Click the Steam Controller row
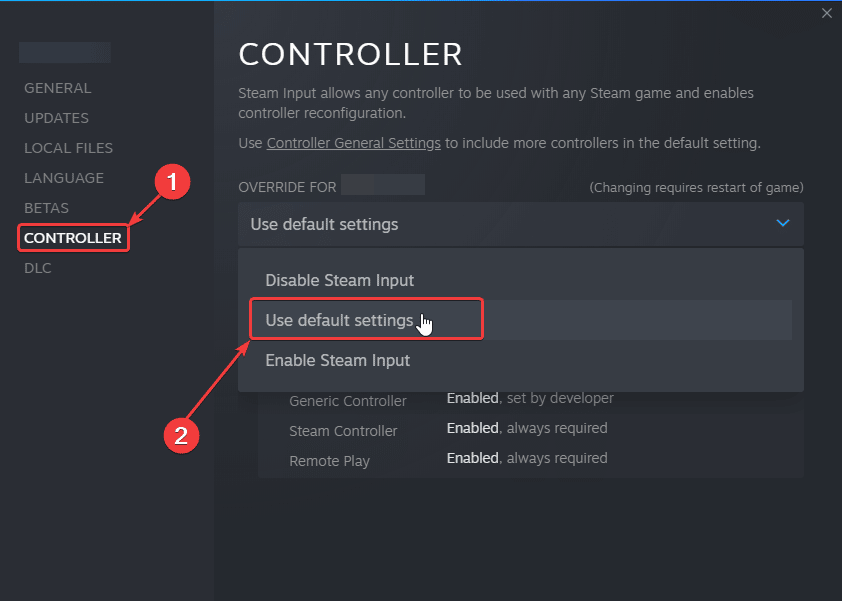Viewport: 842px width, 601px height. (343, 431)
